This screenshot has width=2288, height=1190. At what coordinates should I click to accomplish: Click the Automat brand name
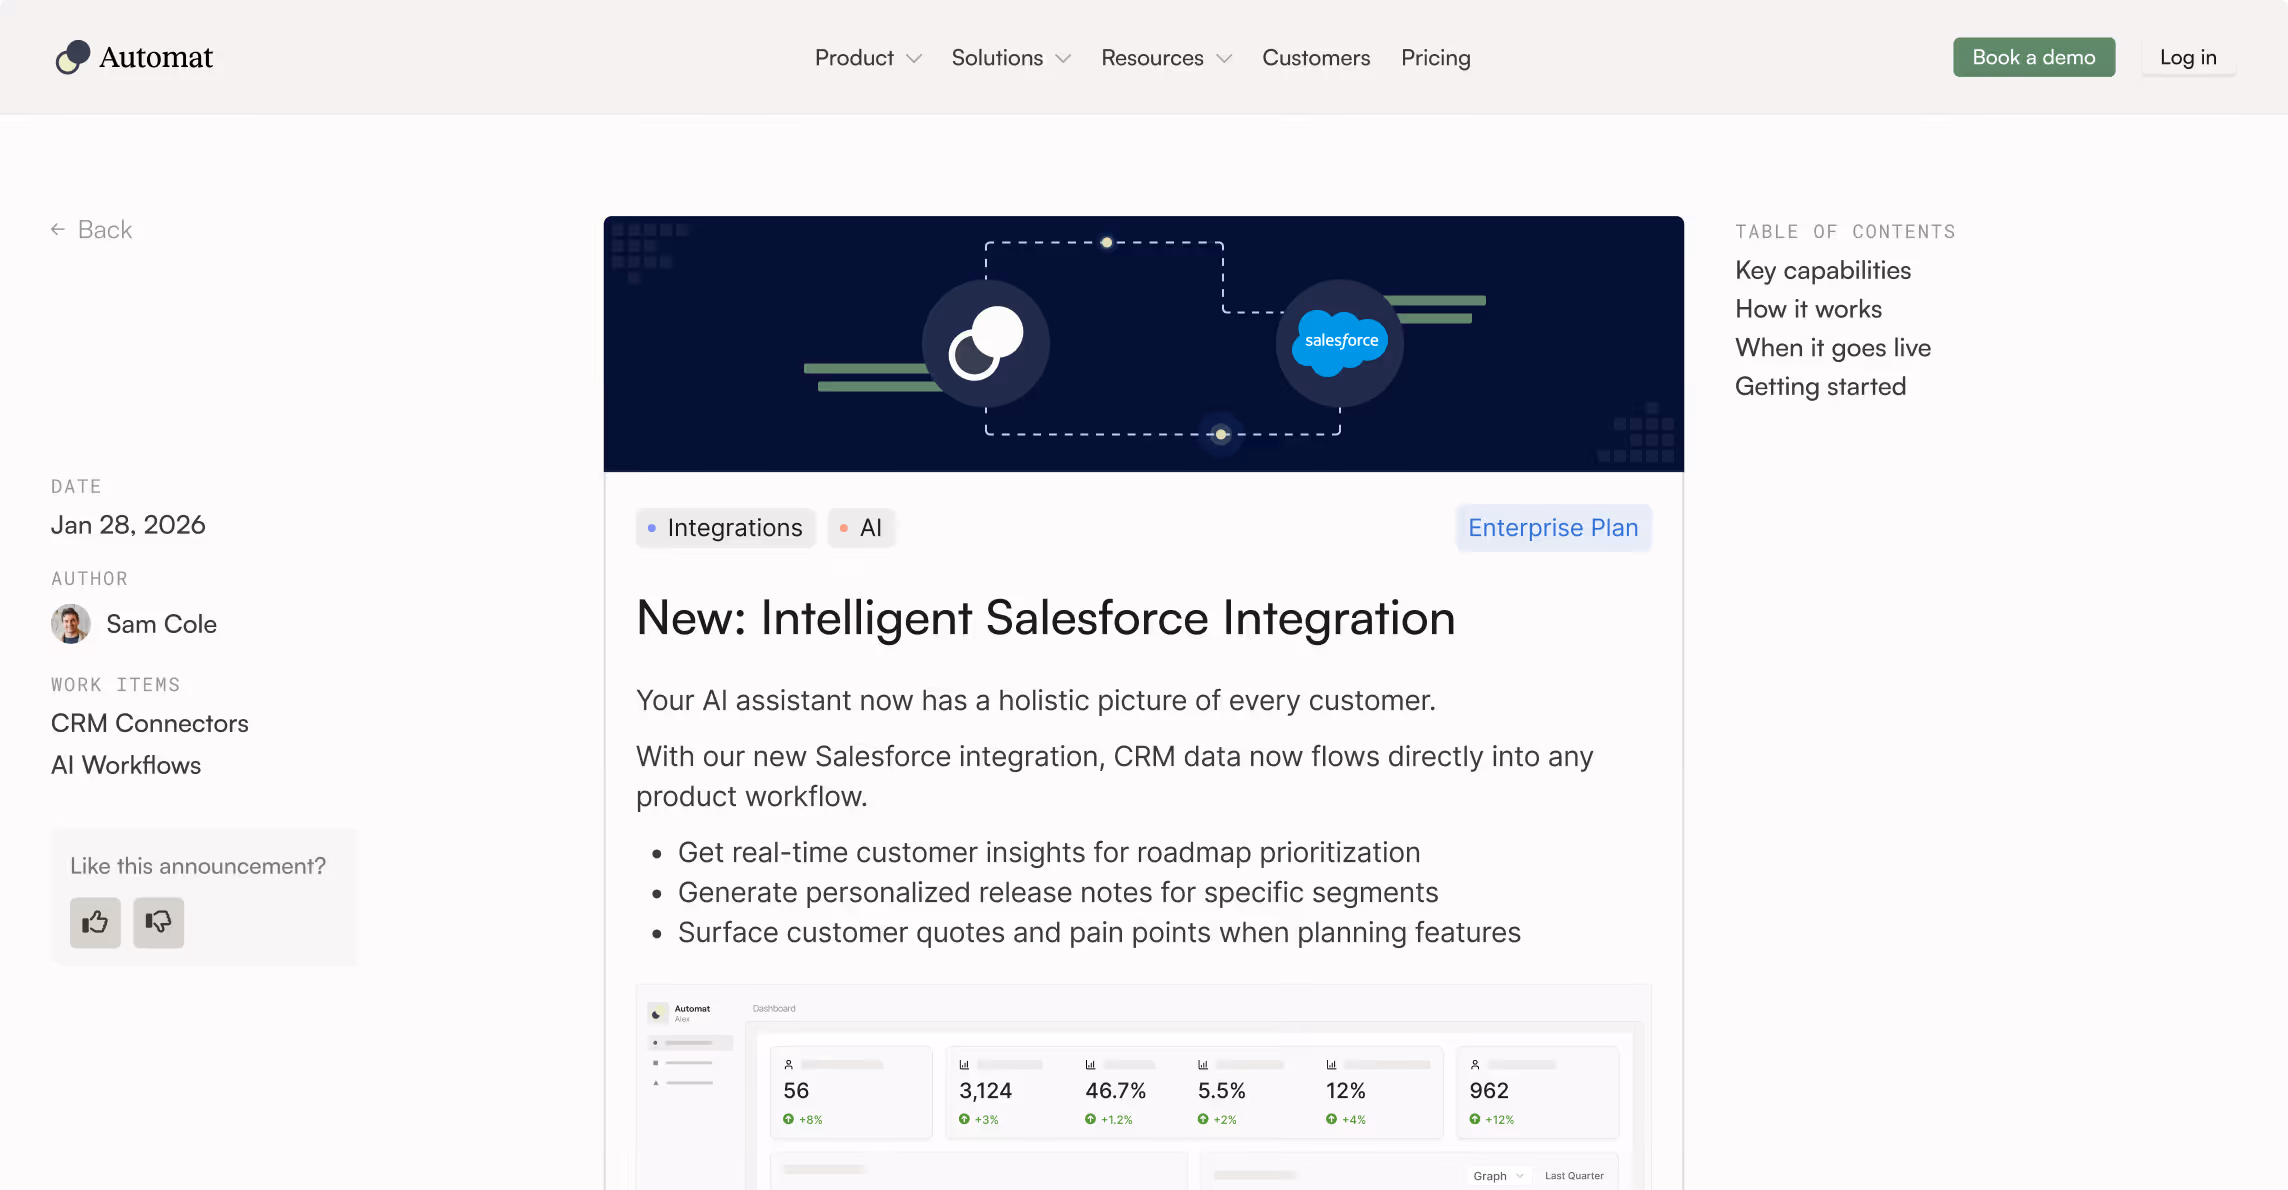[x=156, y=57]
